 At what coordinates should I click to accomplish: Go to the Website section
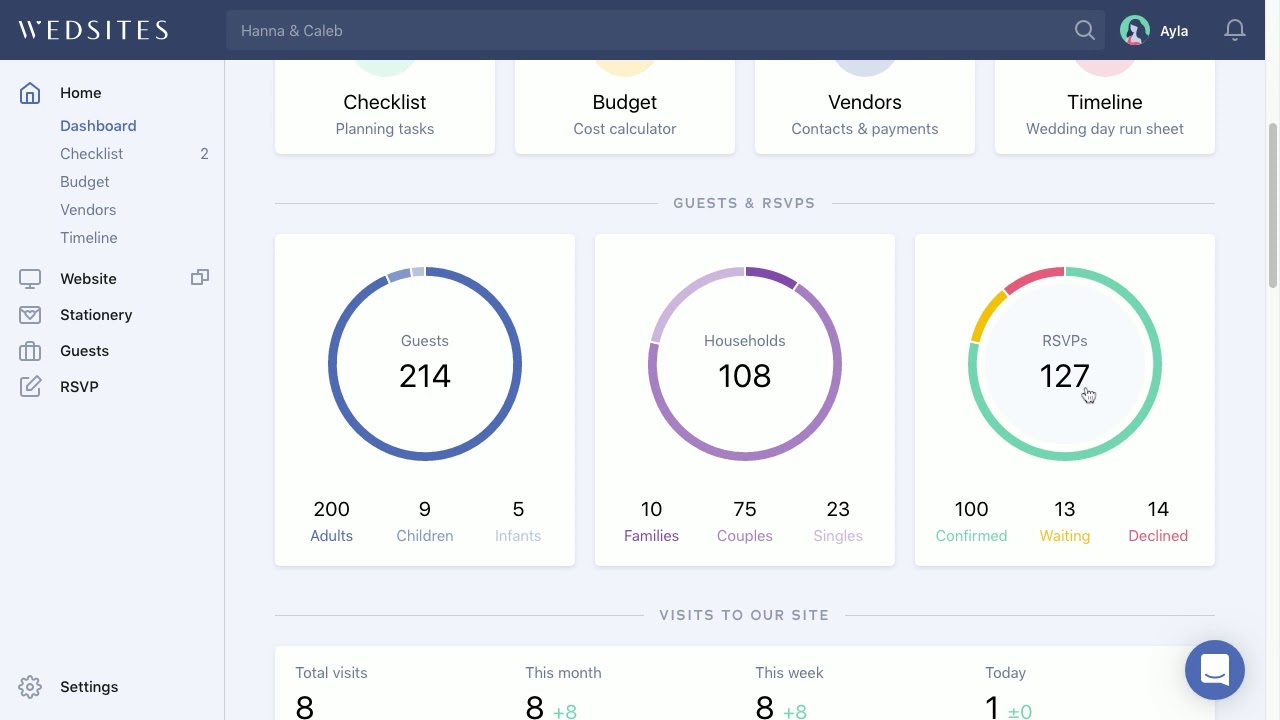click(x=88, y=279)
